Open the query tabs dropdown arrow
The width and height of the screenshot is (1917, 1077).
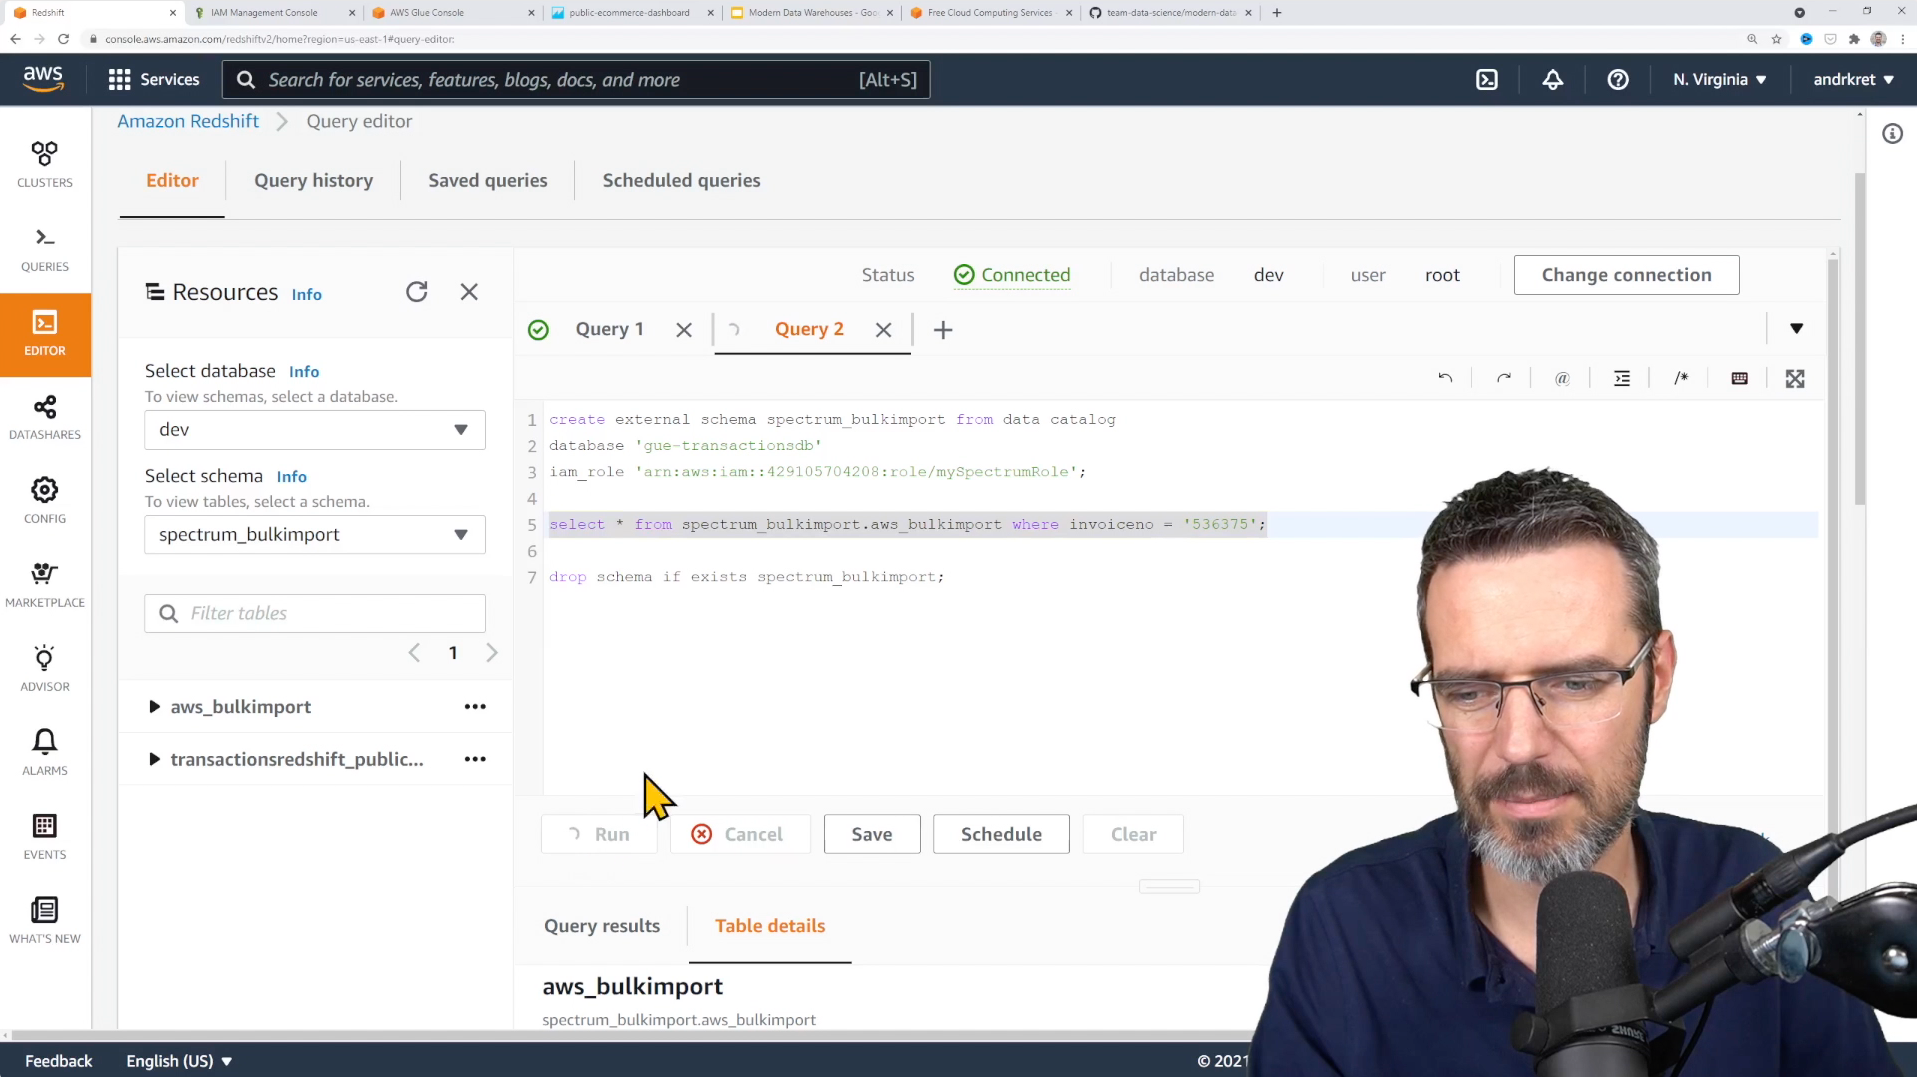[x=1796, y=329]
